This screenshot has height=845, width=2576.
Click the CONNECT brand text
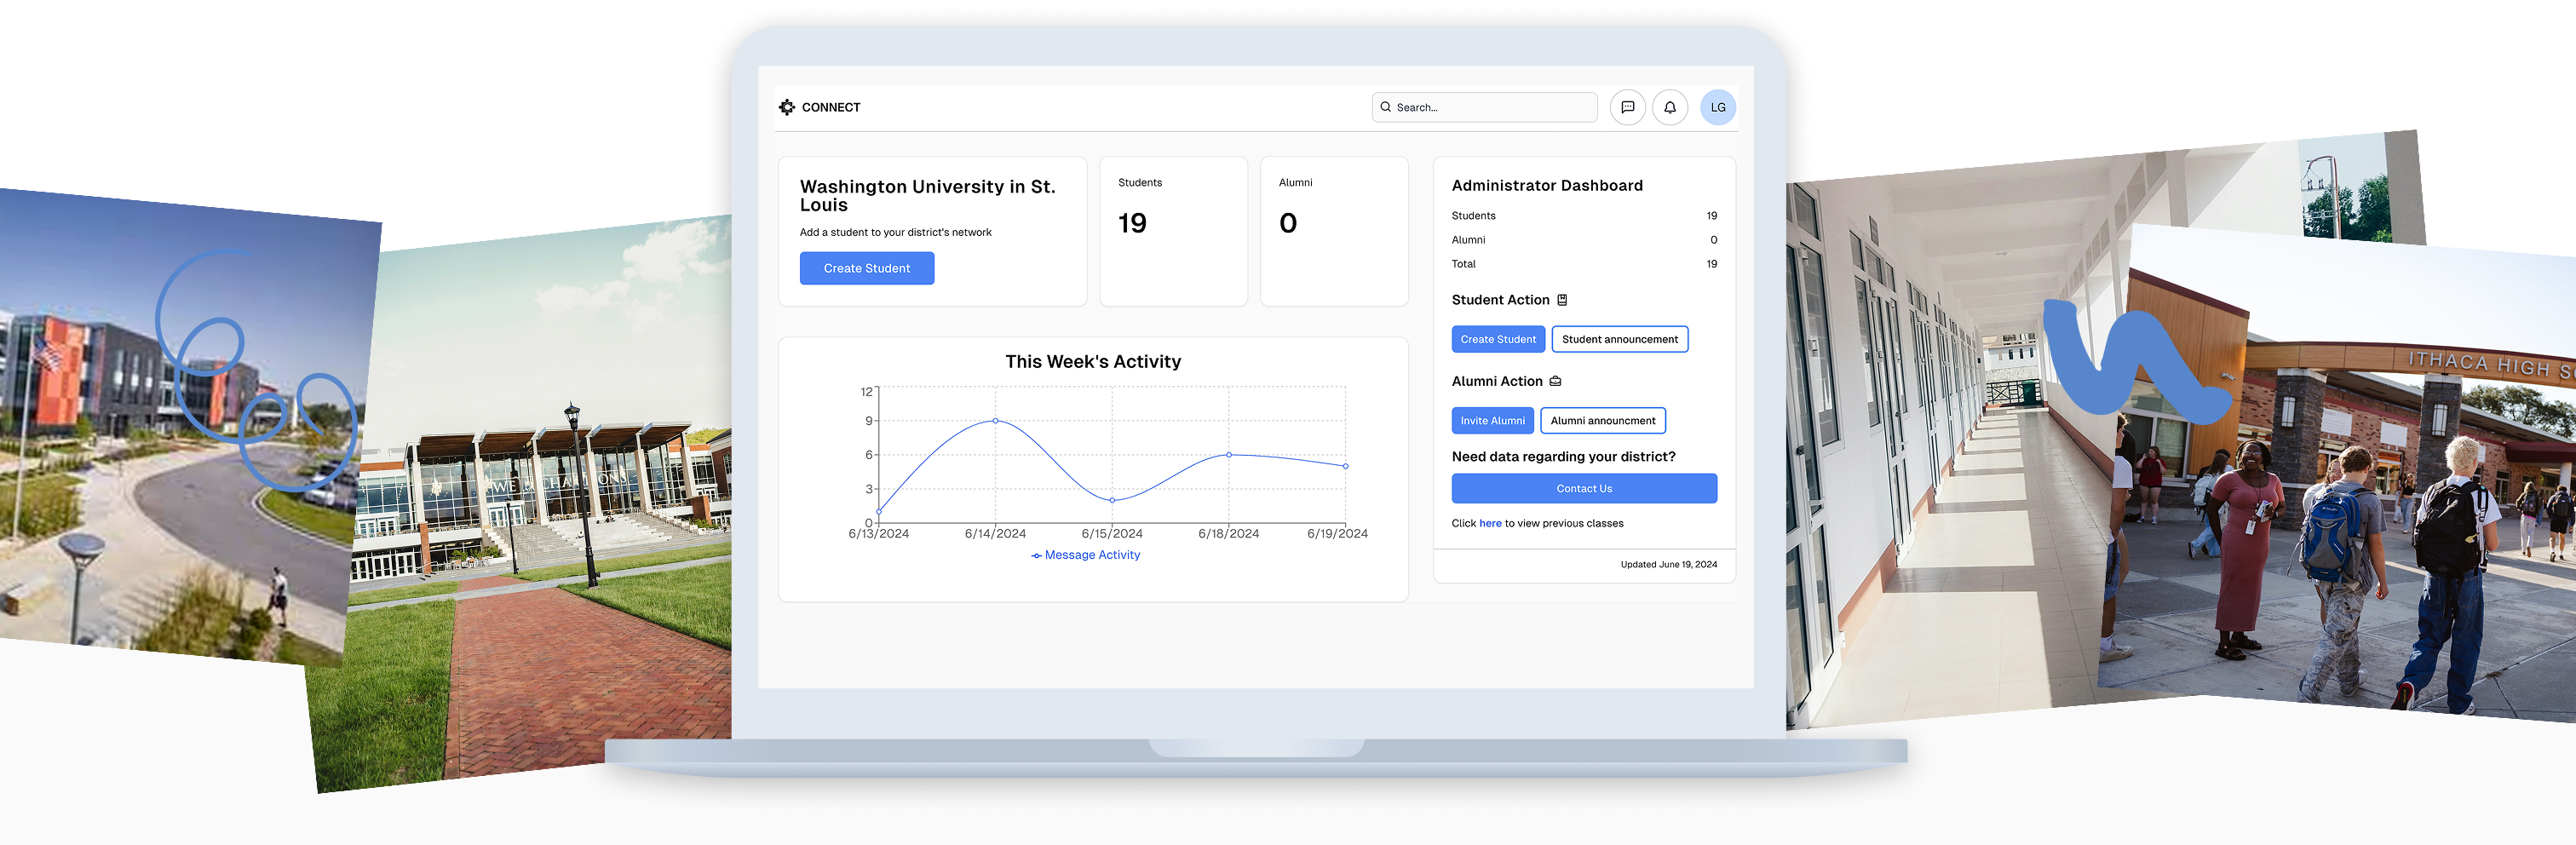pos(830,107)
